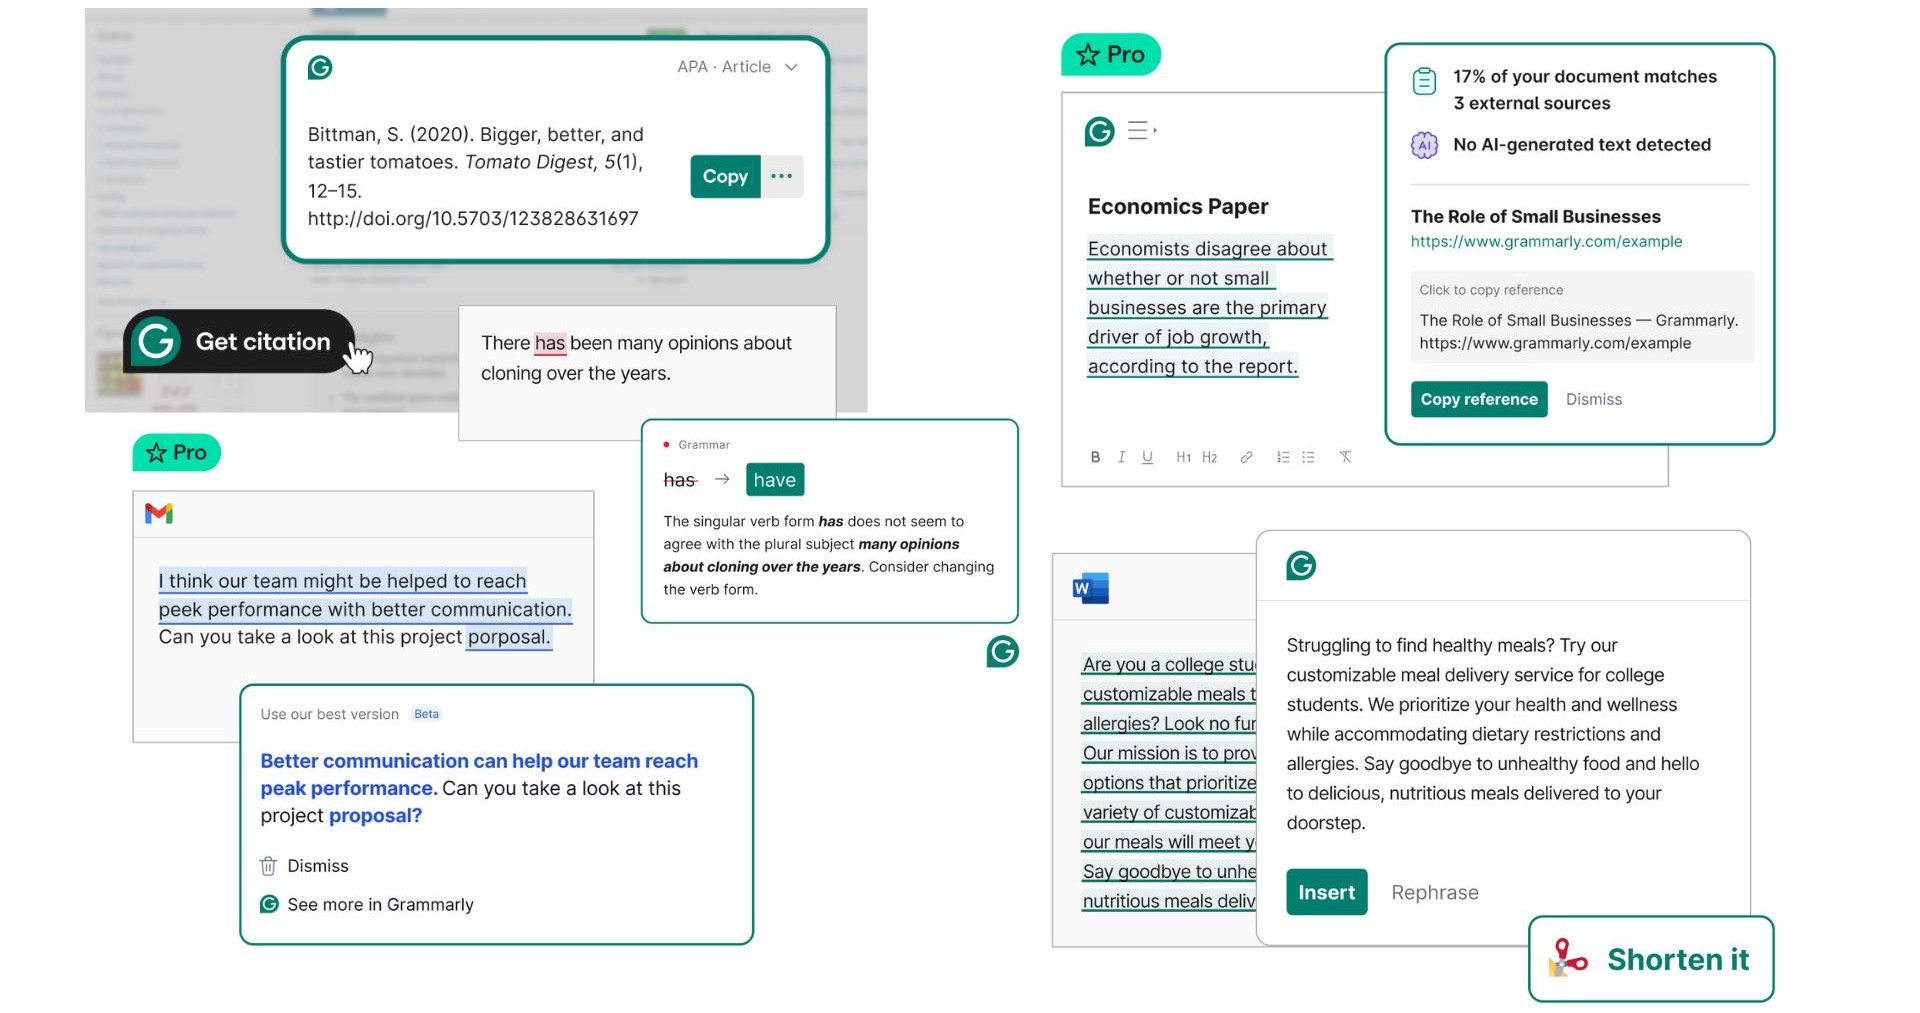Click the Economics Paper title
Viewport: 1920px width, 1013px height.
[1178, 206]
